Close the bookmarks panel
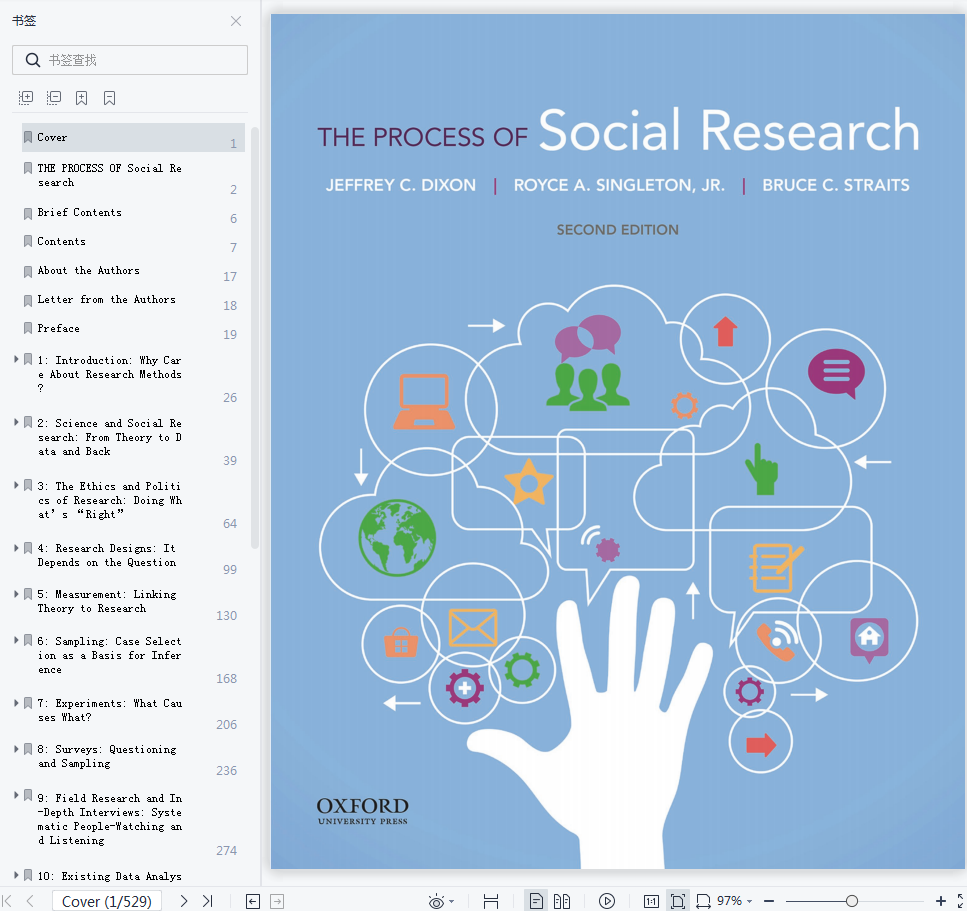This screenshot has height=911, width=967. [236, 21]
